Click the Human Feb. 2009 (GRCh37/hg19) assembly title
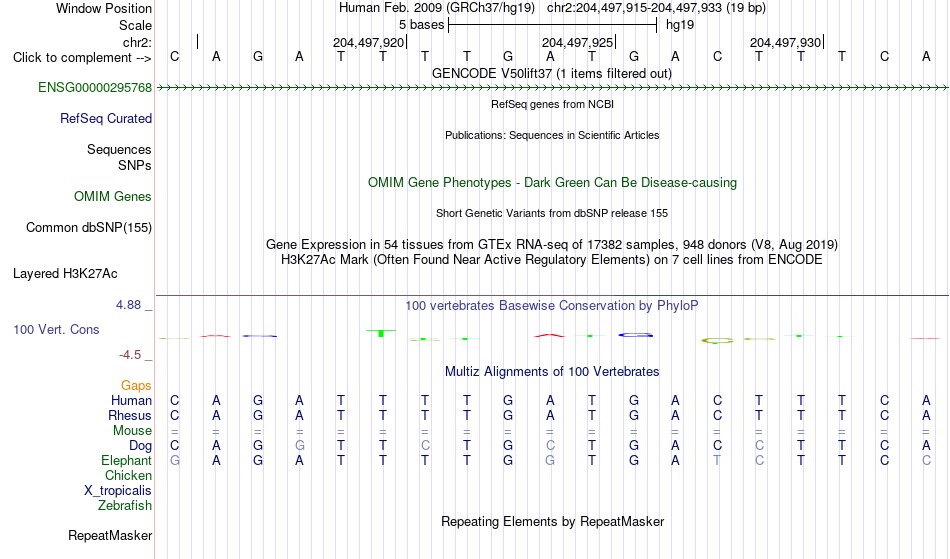This screenshot has height=559, width=950. 437,8
